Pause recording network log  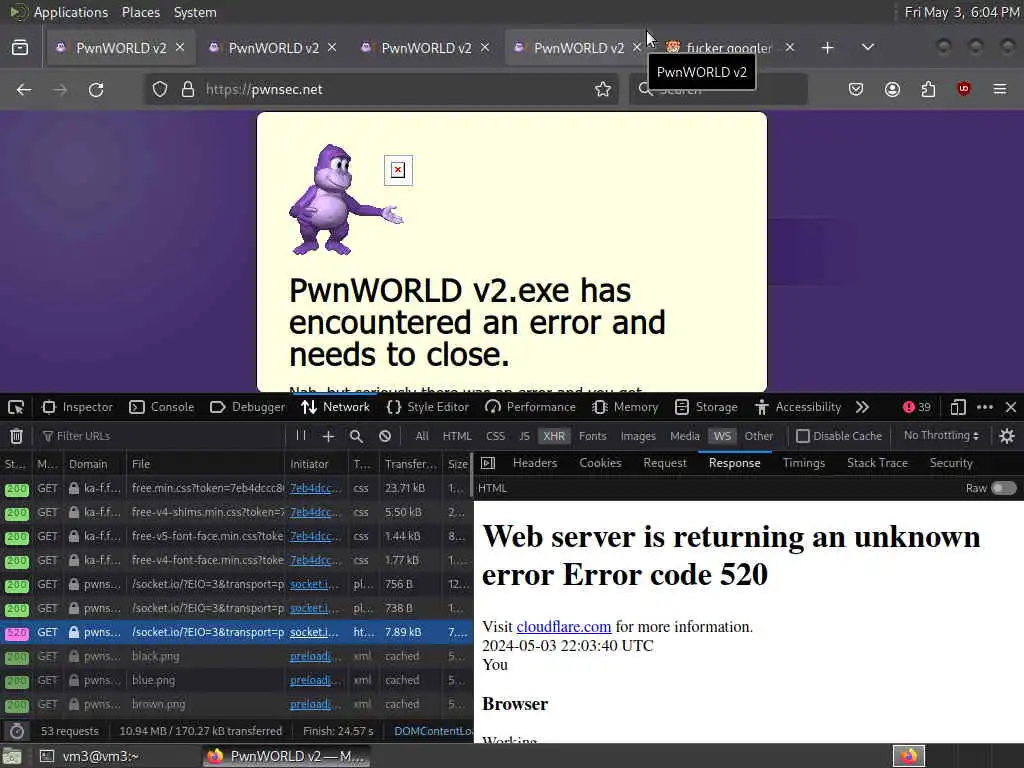tap(301, 436)
